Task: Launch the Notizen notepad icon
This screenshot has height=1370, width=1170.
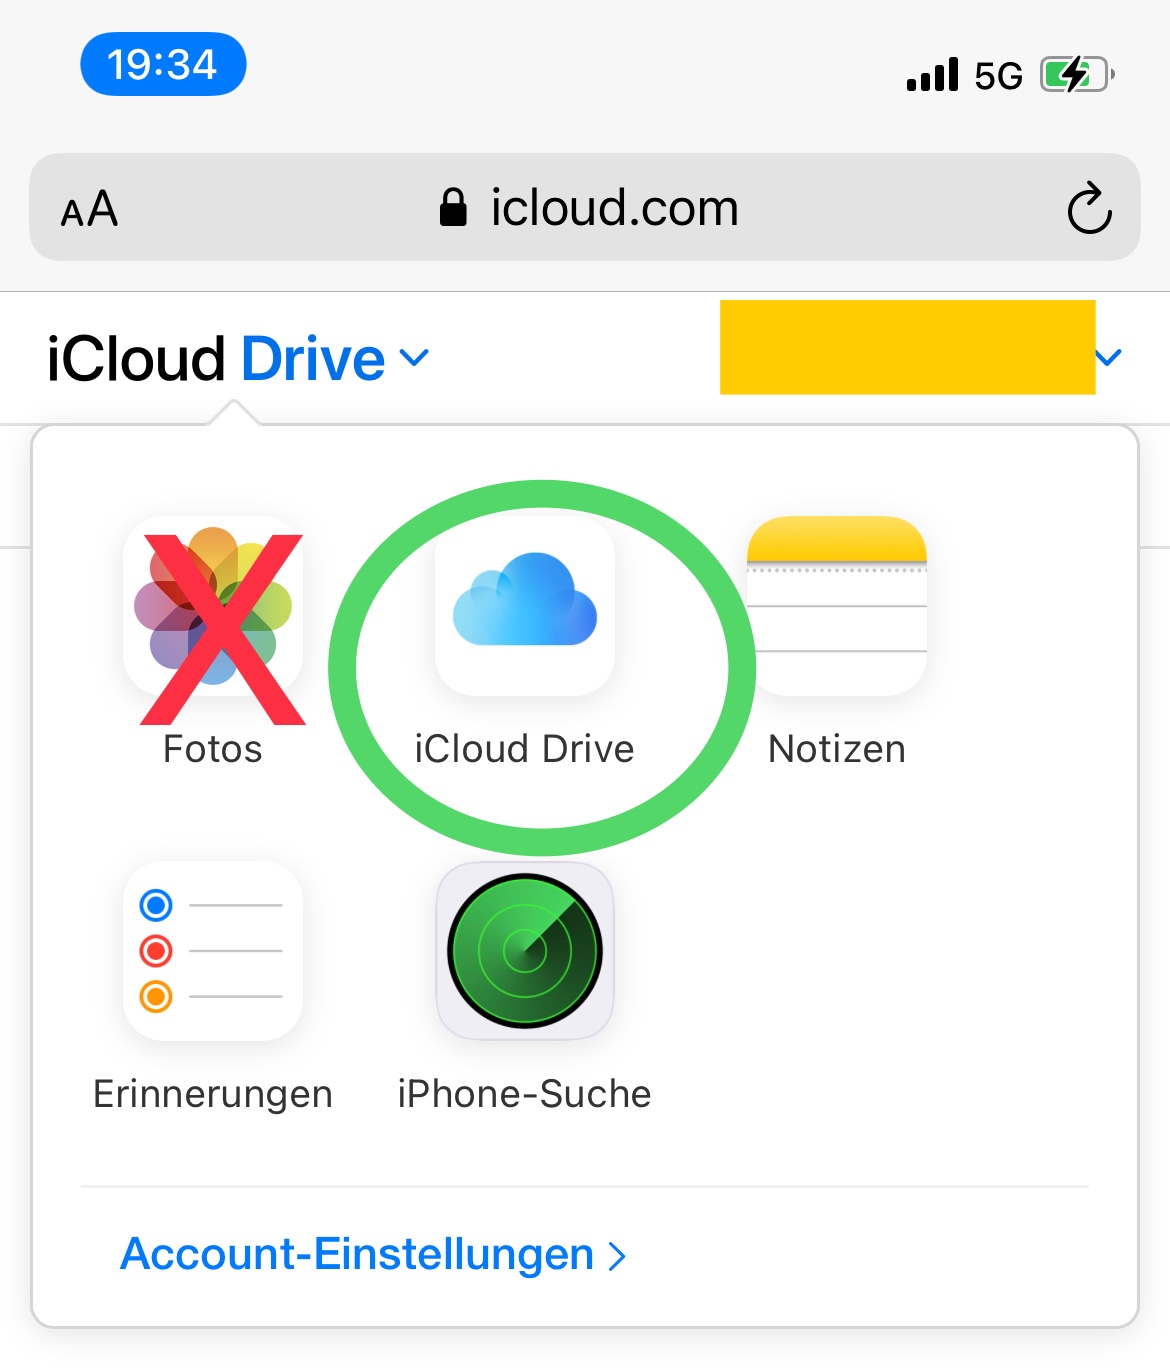Action: coord(837,607)
